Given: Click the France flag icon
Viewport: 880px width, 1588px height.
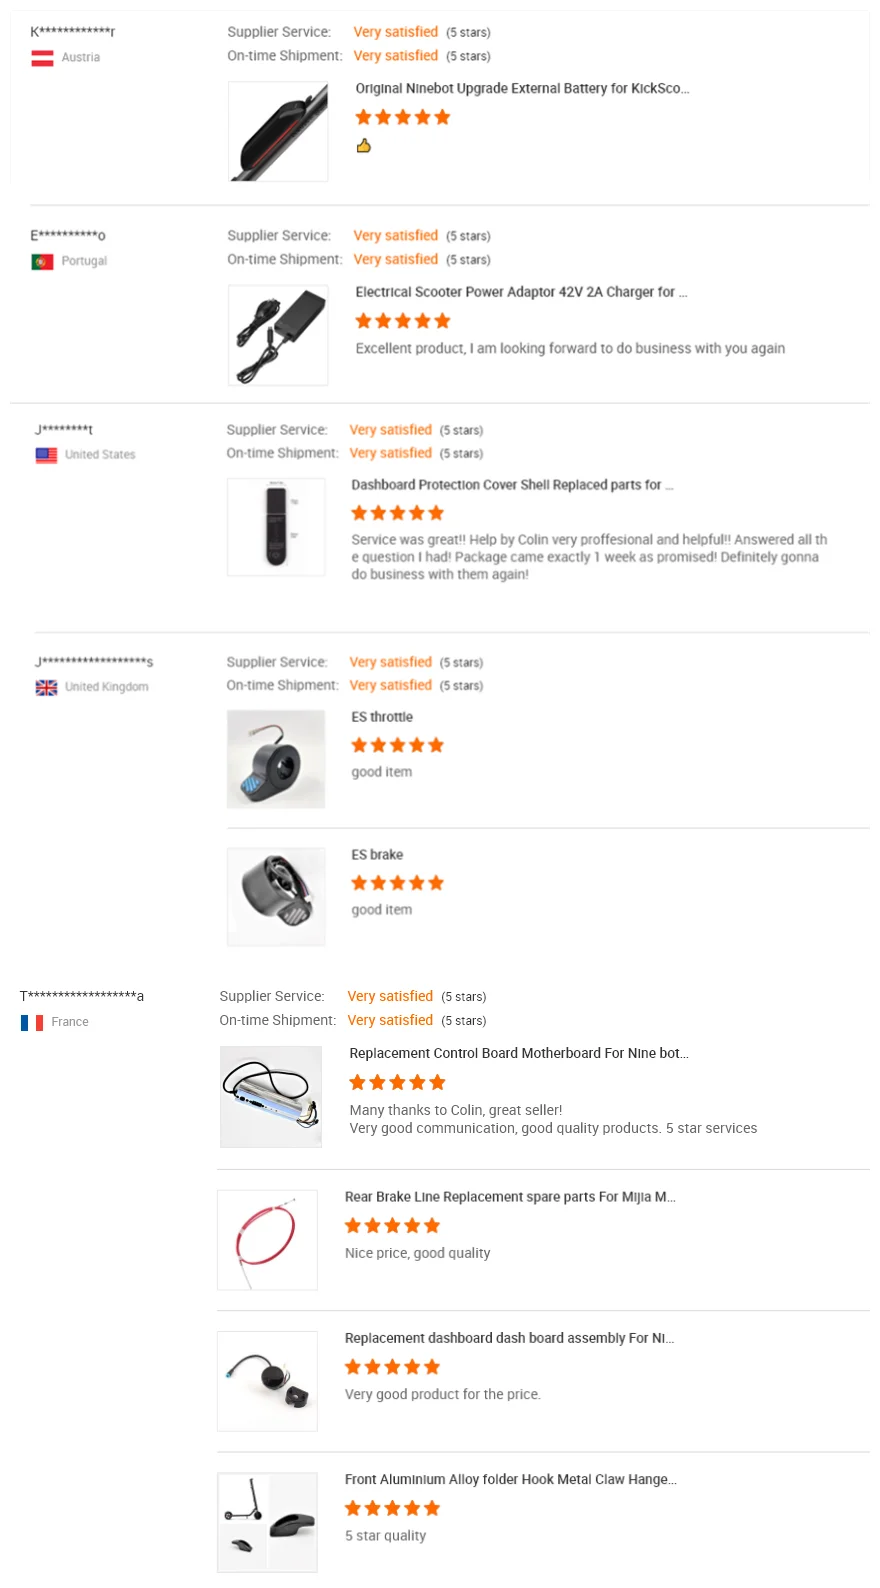Looking at the screenshot, I should tap(32, 1023).
